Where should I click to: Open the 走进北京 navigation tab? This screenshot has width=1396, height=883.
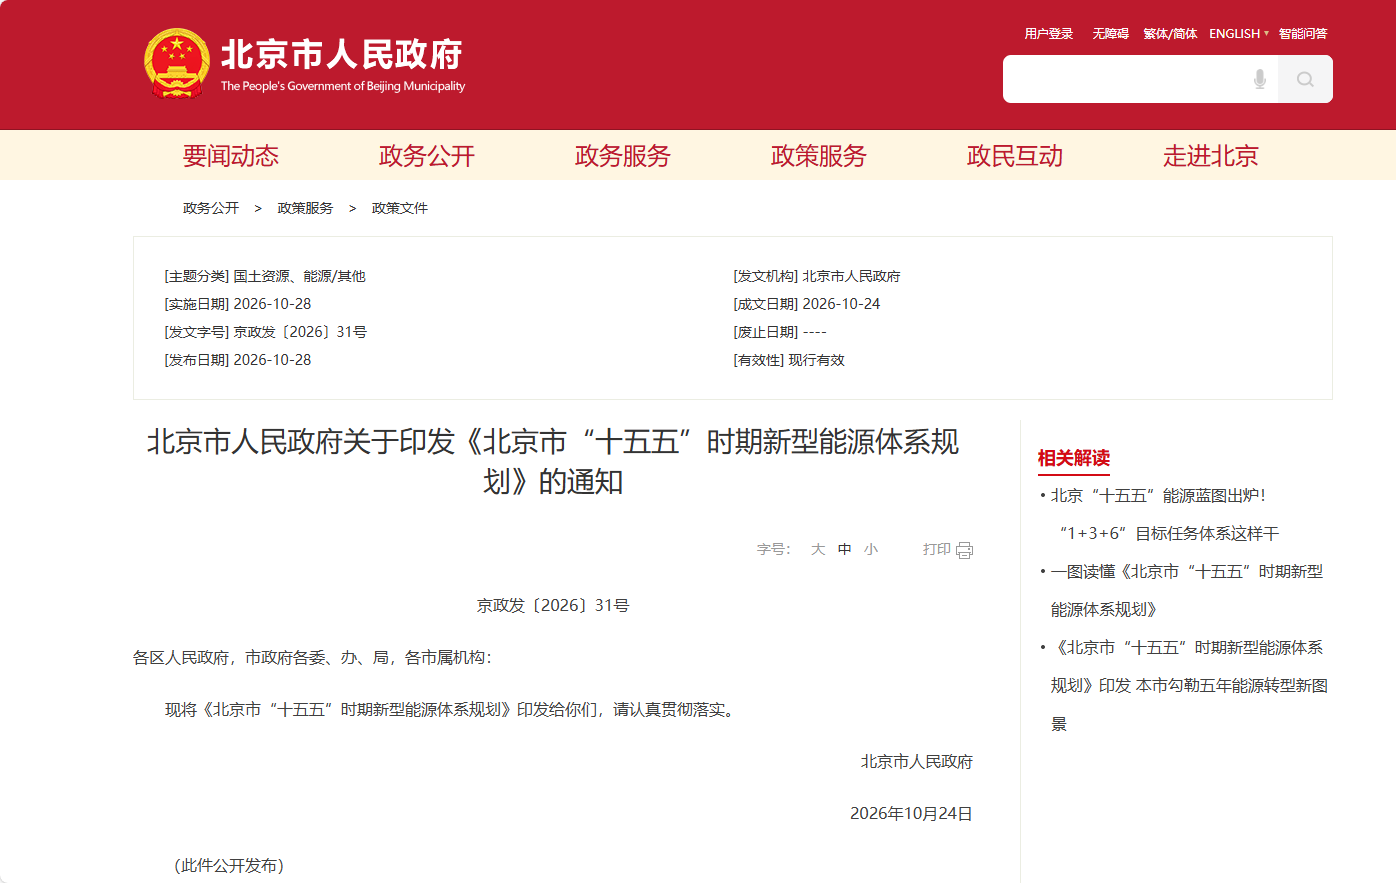(1211, 156)
